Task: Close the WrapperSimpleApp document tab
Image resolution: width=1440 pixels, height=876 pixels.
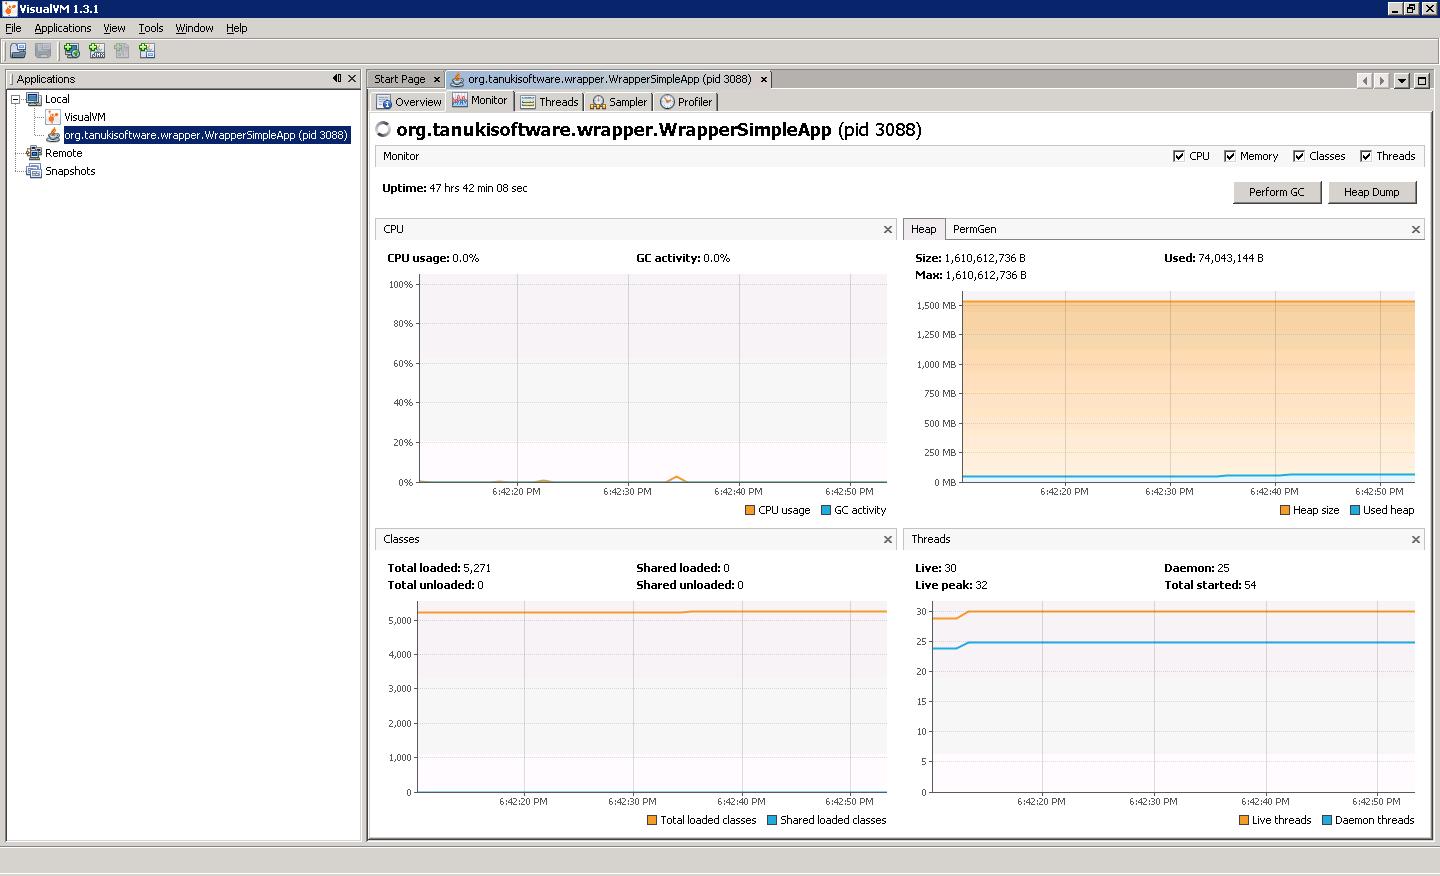Action: (764, 79)
